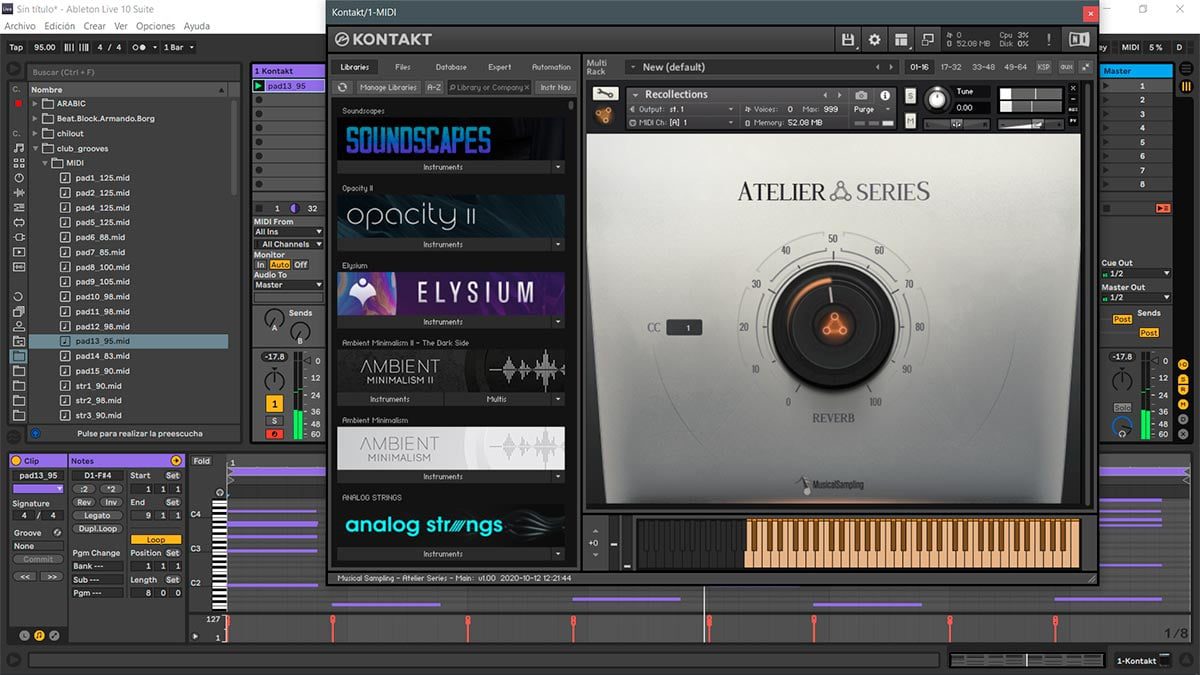
Task: Click the Ableton browser Samples icon
Action: point(19,267)
